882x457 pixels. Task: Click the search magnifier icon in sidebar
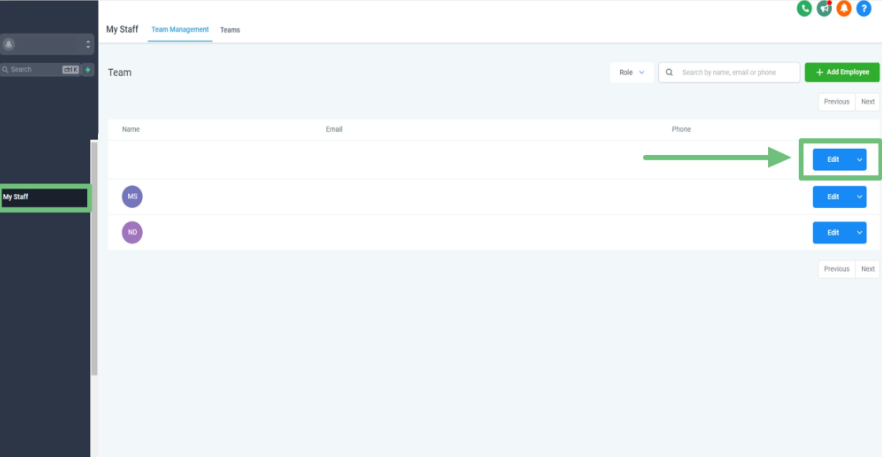(x=5, y=70)
